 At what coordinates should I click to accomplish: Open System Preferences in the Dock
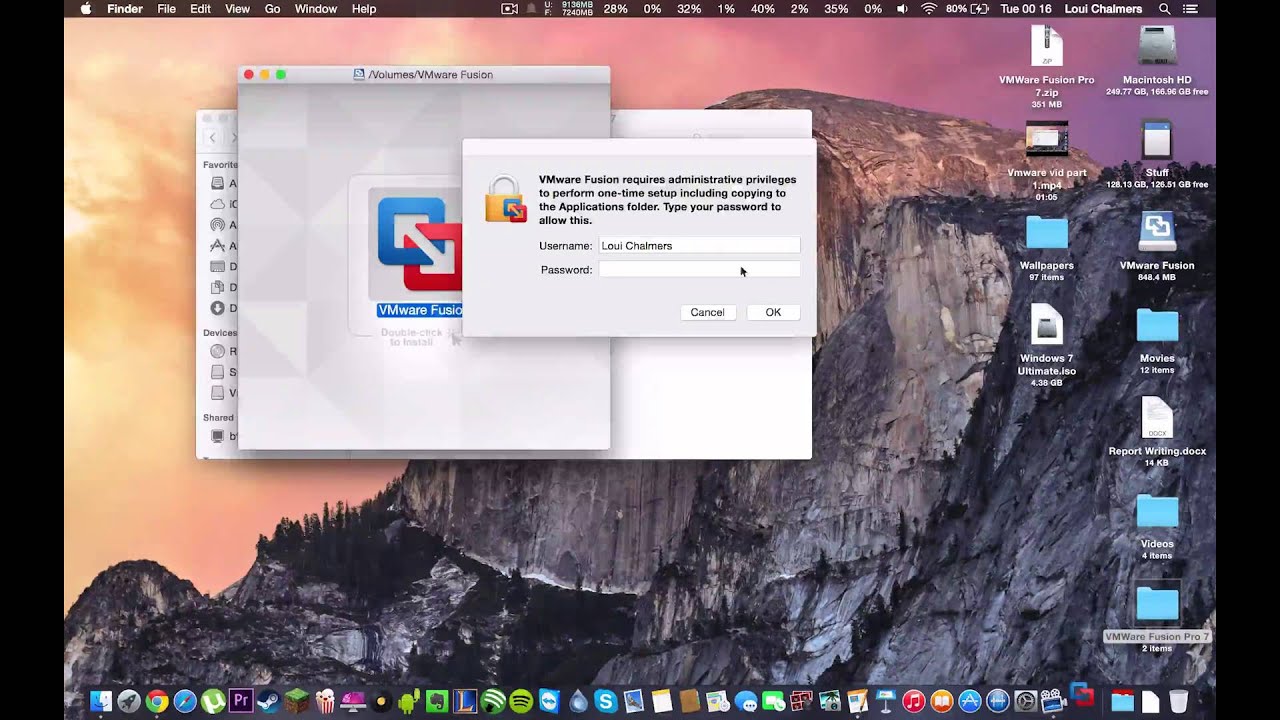pos(1026,701)
